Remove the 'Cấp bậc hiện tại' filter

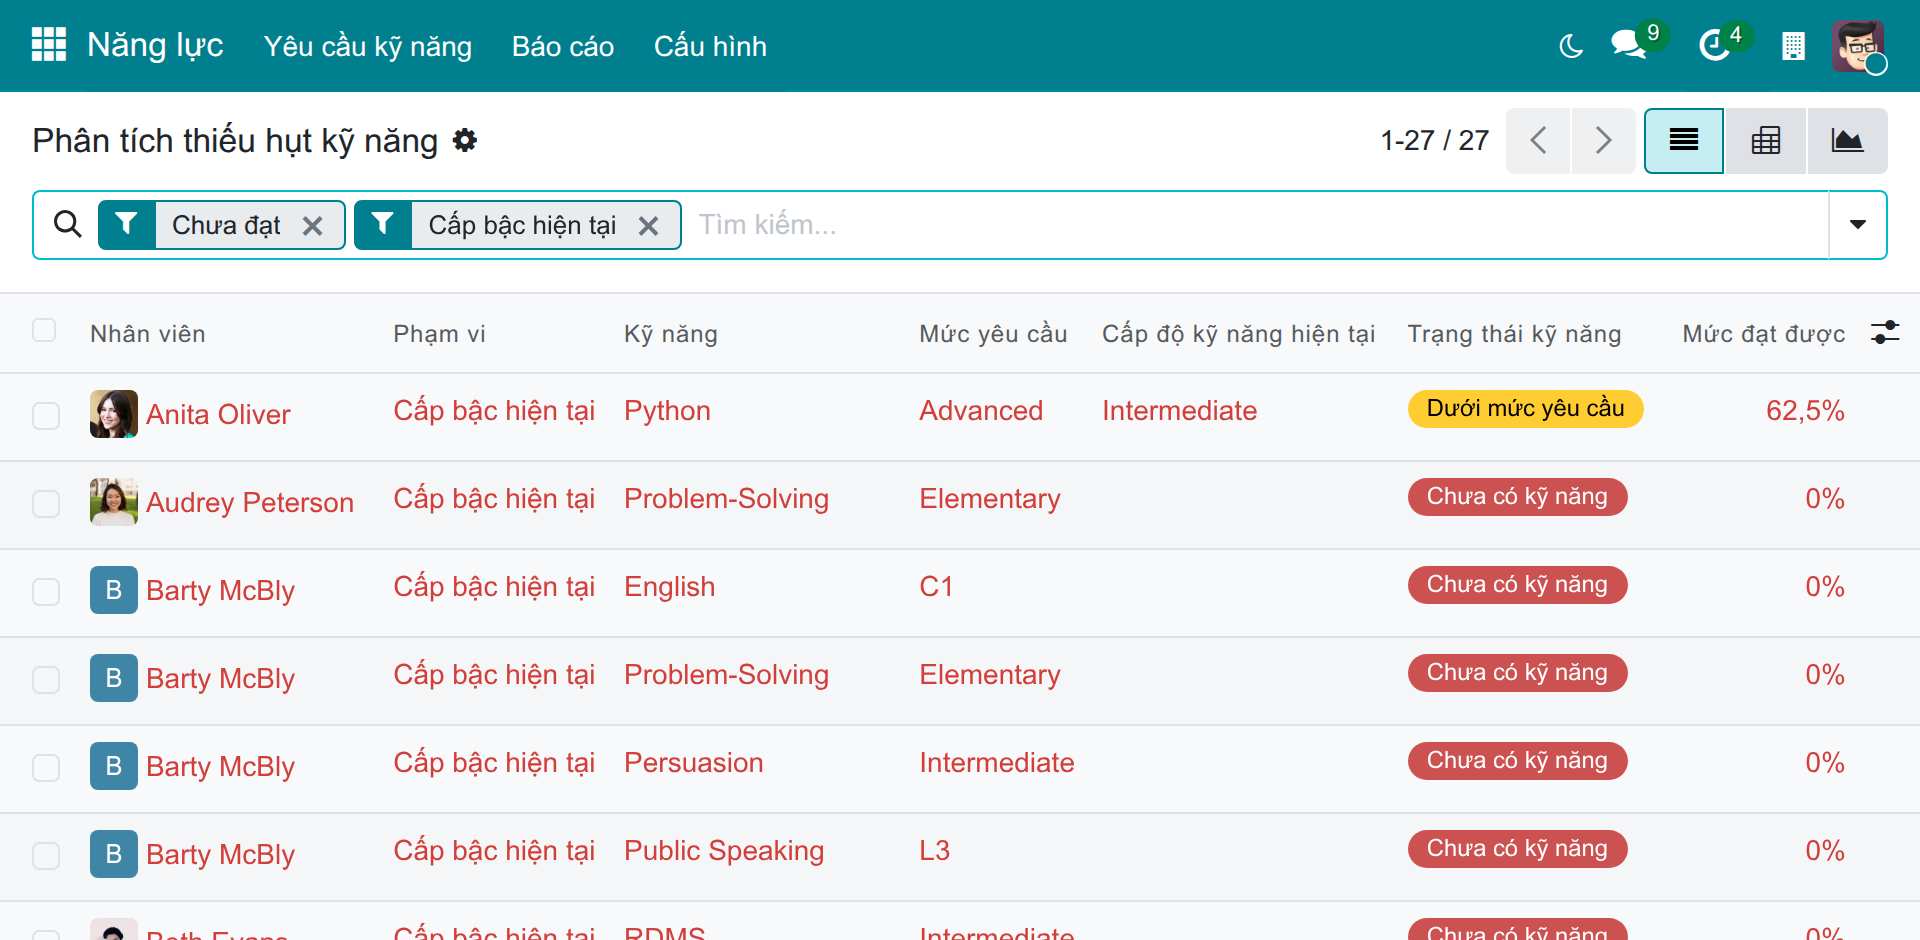[x=649, y=226]
